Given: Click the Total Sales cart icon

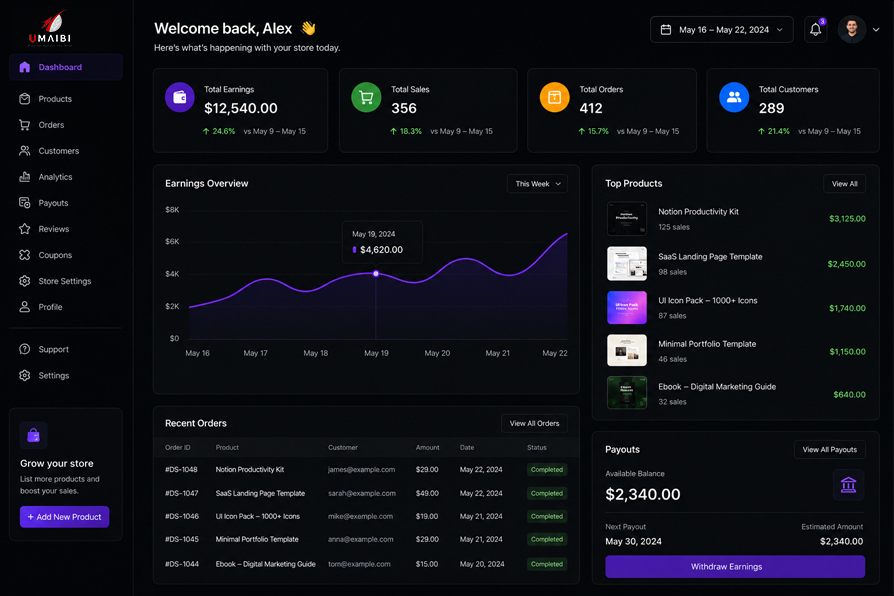Looking at the screenshot, I should tap(366, 97).
